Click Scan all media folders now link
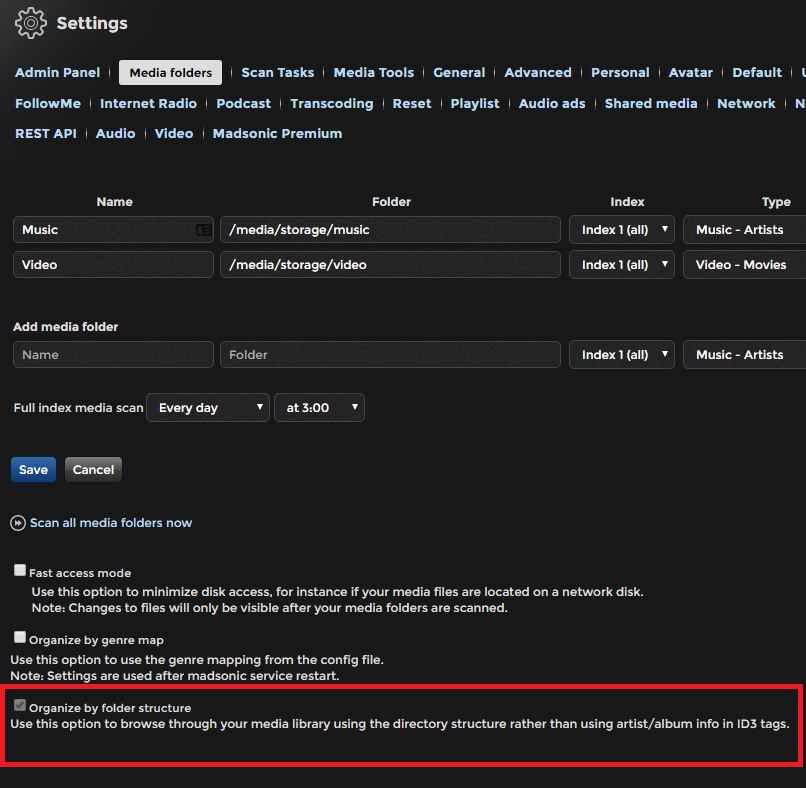Image resolution: width=806 pixels, height=788 pixels. coord(110,523)
